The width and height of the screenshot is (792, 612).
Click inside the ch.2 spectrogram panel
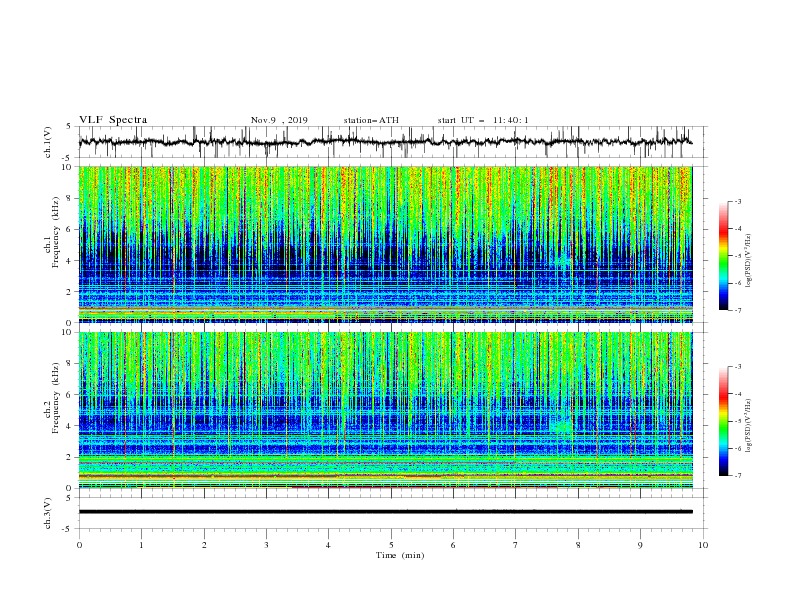coord(386,410)
